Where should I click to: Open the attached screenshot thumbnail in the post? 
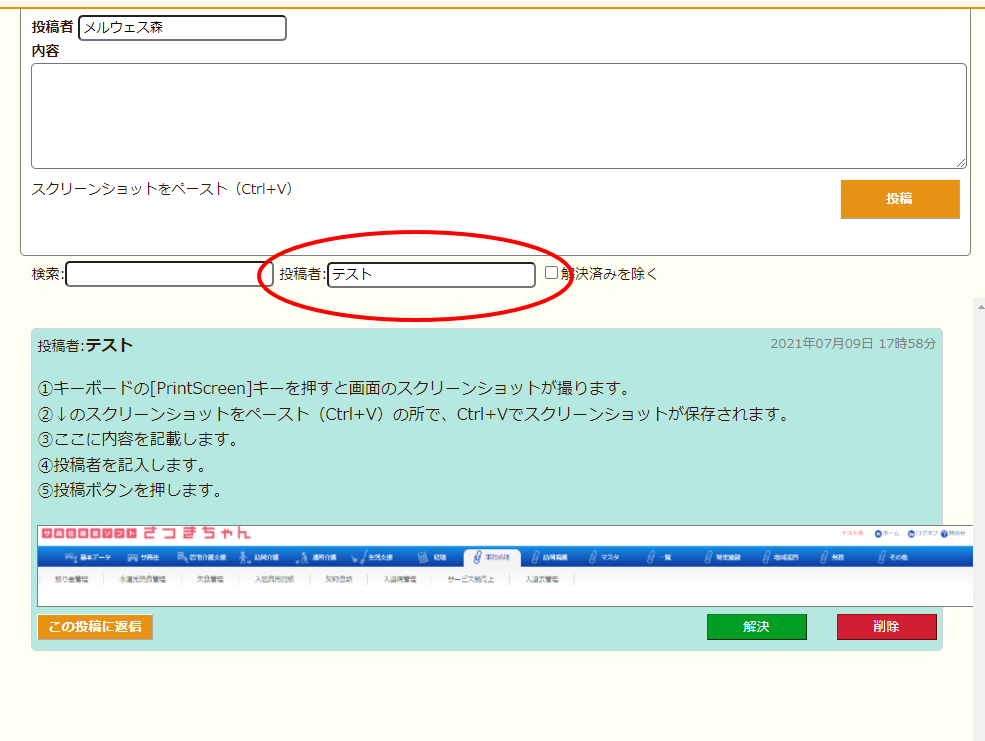(x=505, y=566)
